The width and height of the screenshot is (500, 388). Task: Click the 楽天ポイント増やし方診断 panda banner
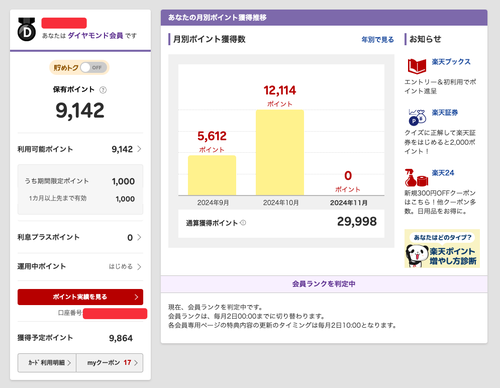[x=442, y=248]
